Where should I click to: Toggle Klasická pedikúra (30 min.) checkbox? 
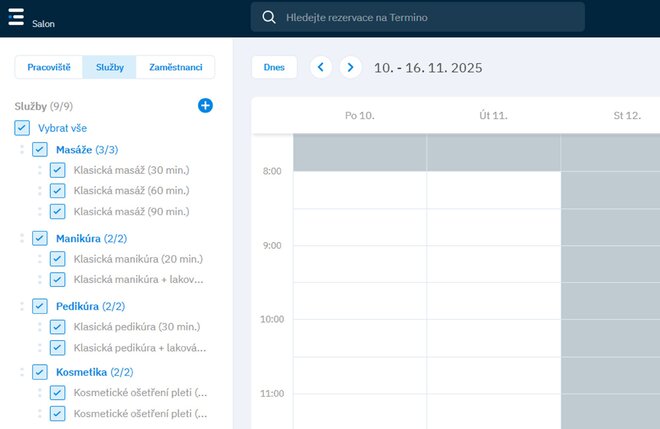[x=57, y=327]
